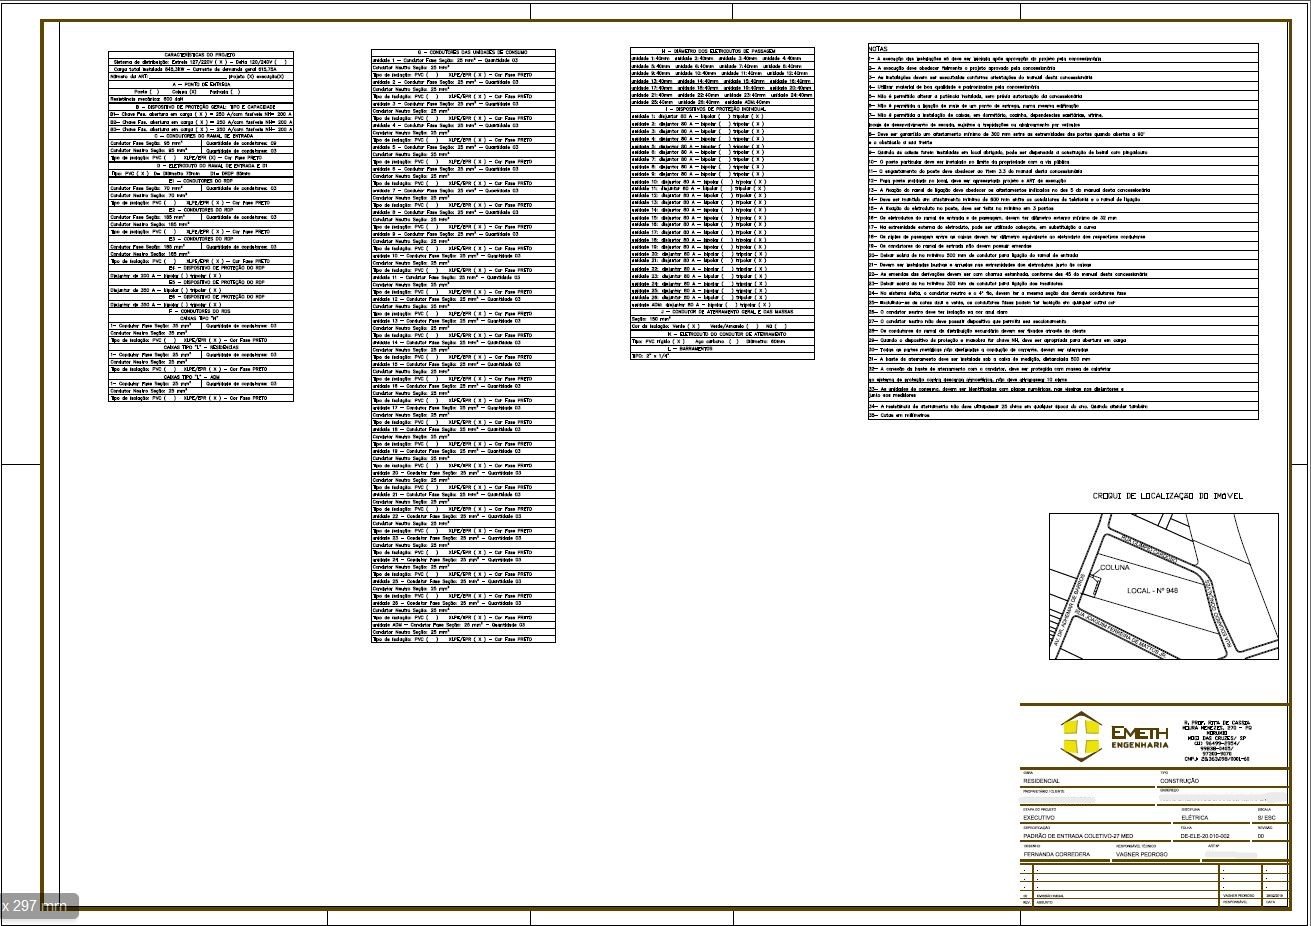The height and width of the screenshot is (926, 1311).
Task: Click the 'LOCAL - Nº 948' map label
Action: coord(1152,591)
